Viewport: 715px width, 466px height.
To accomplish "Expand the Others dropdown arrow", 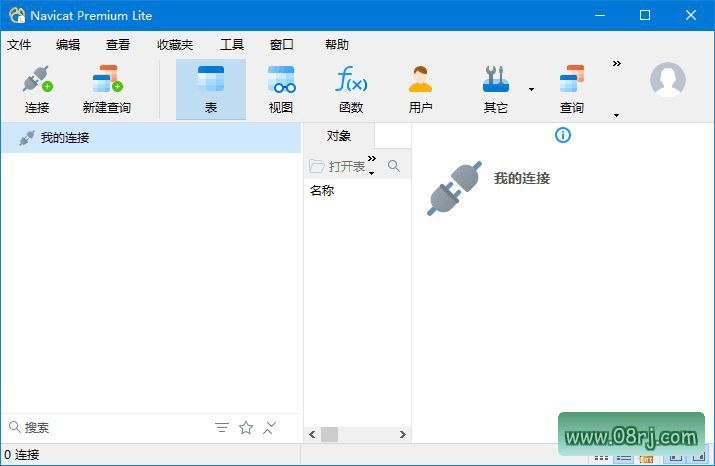I will (x=531, y=89).
